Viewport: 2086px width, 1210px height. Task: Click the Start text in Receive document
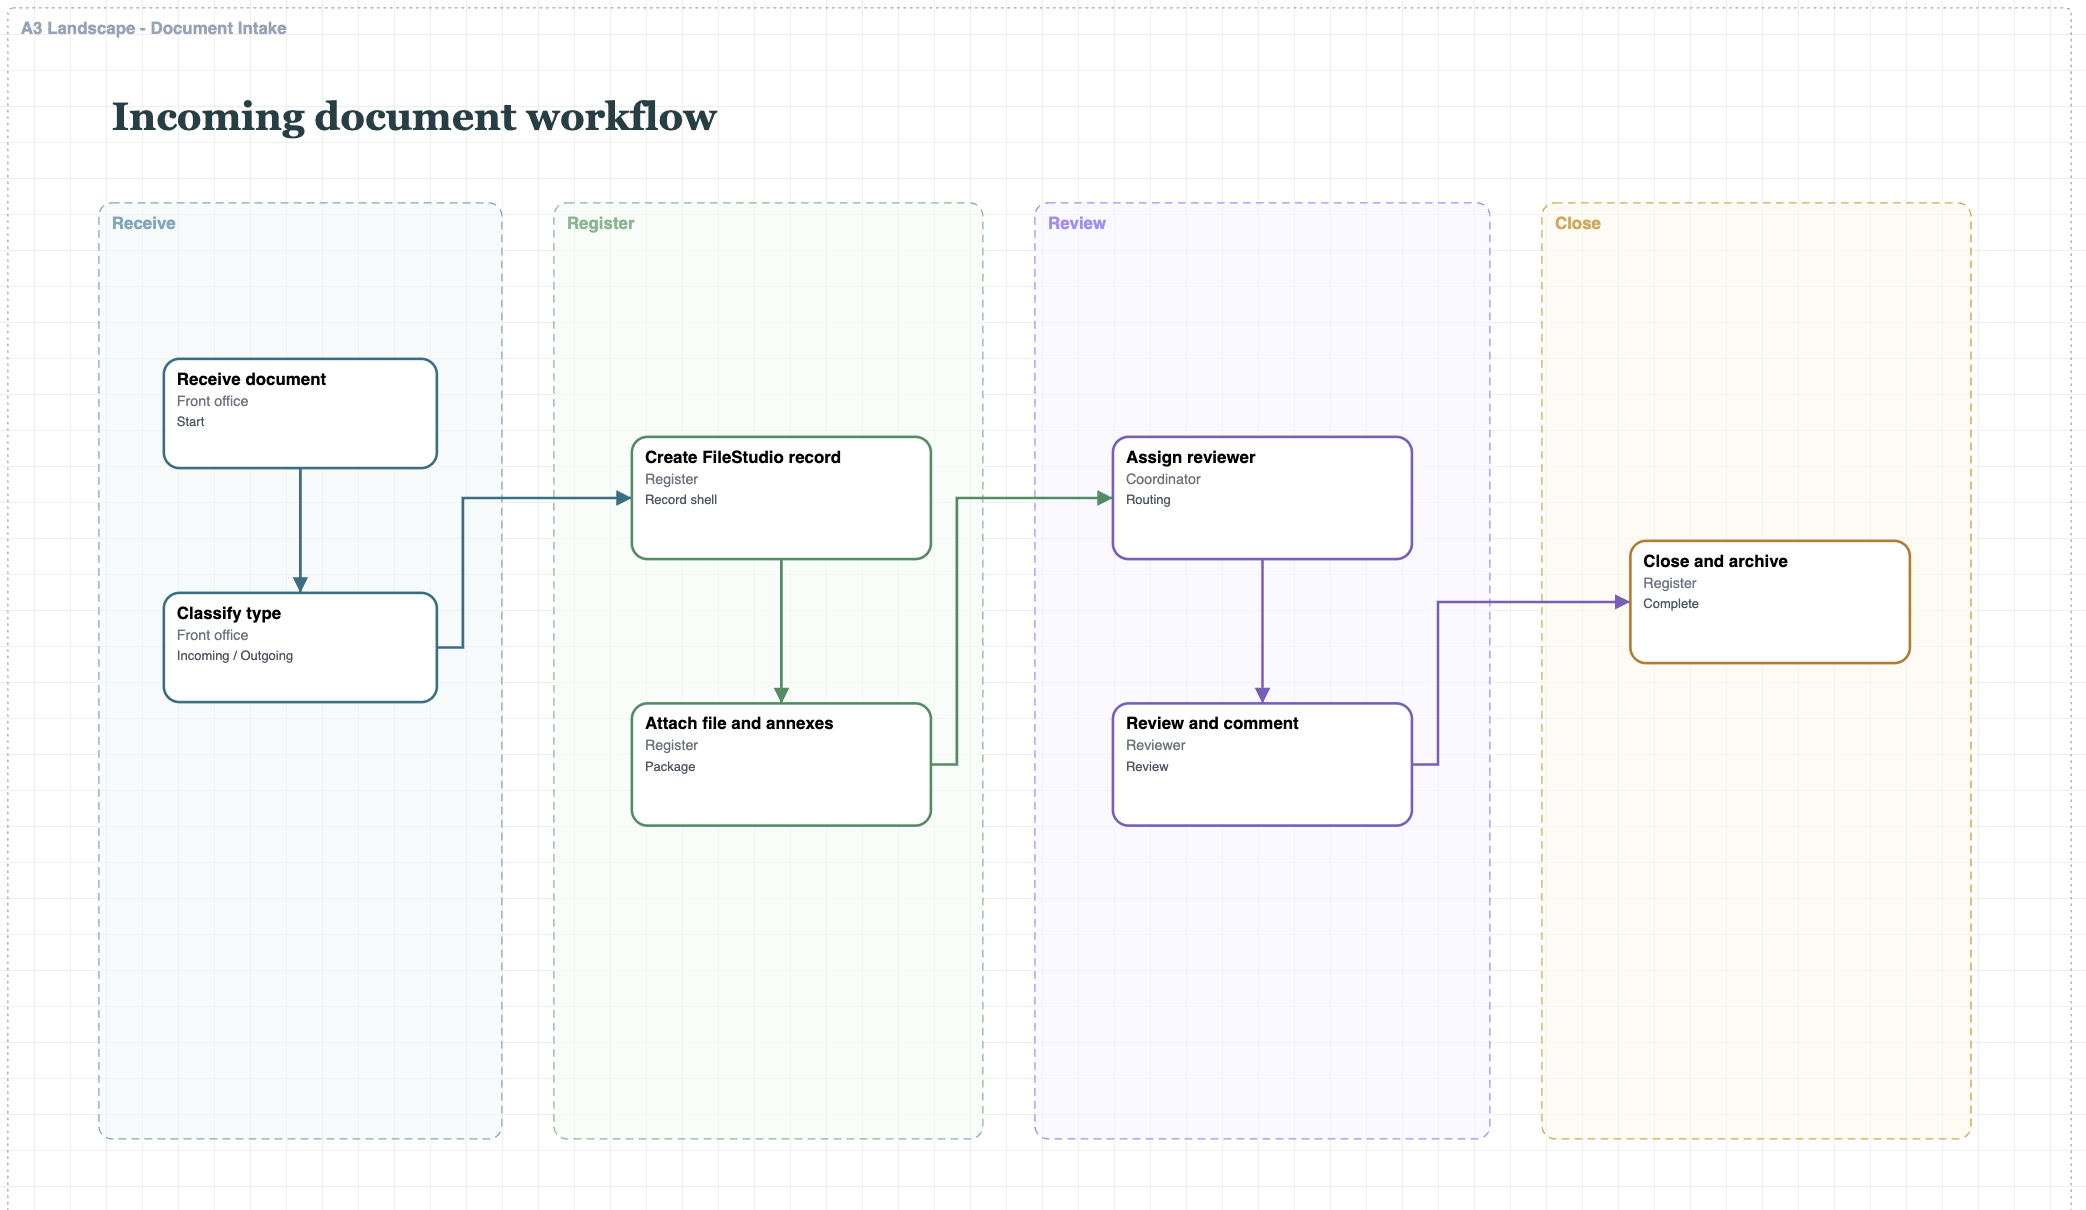(190, 422)
